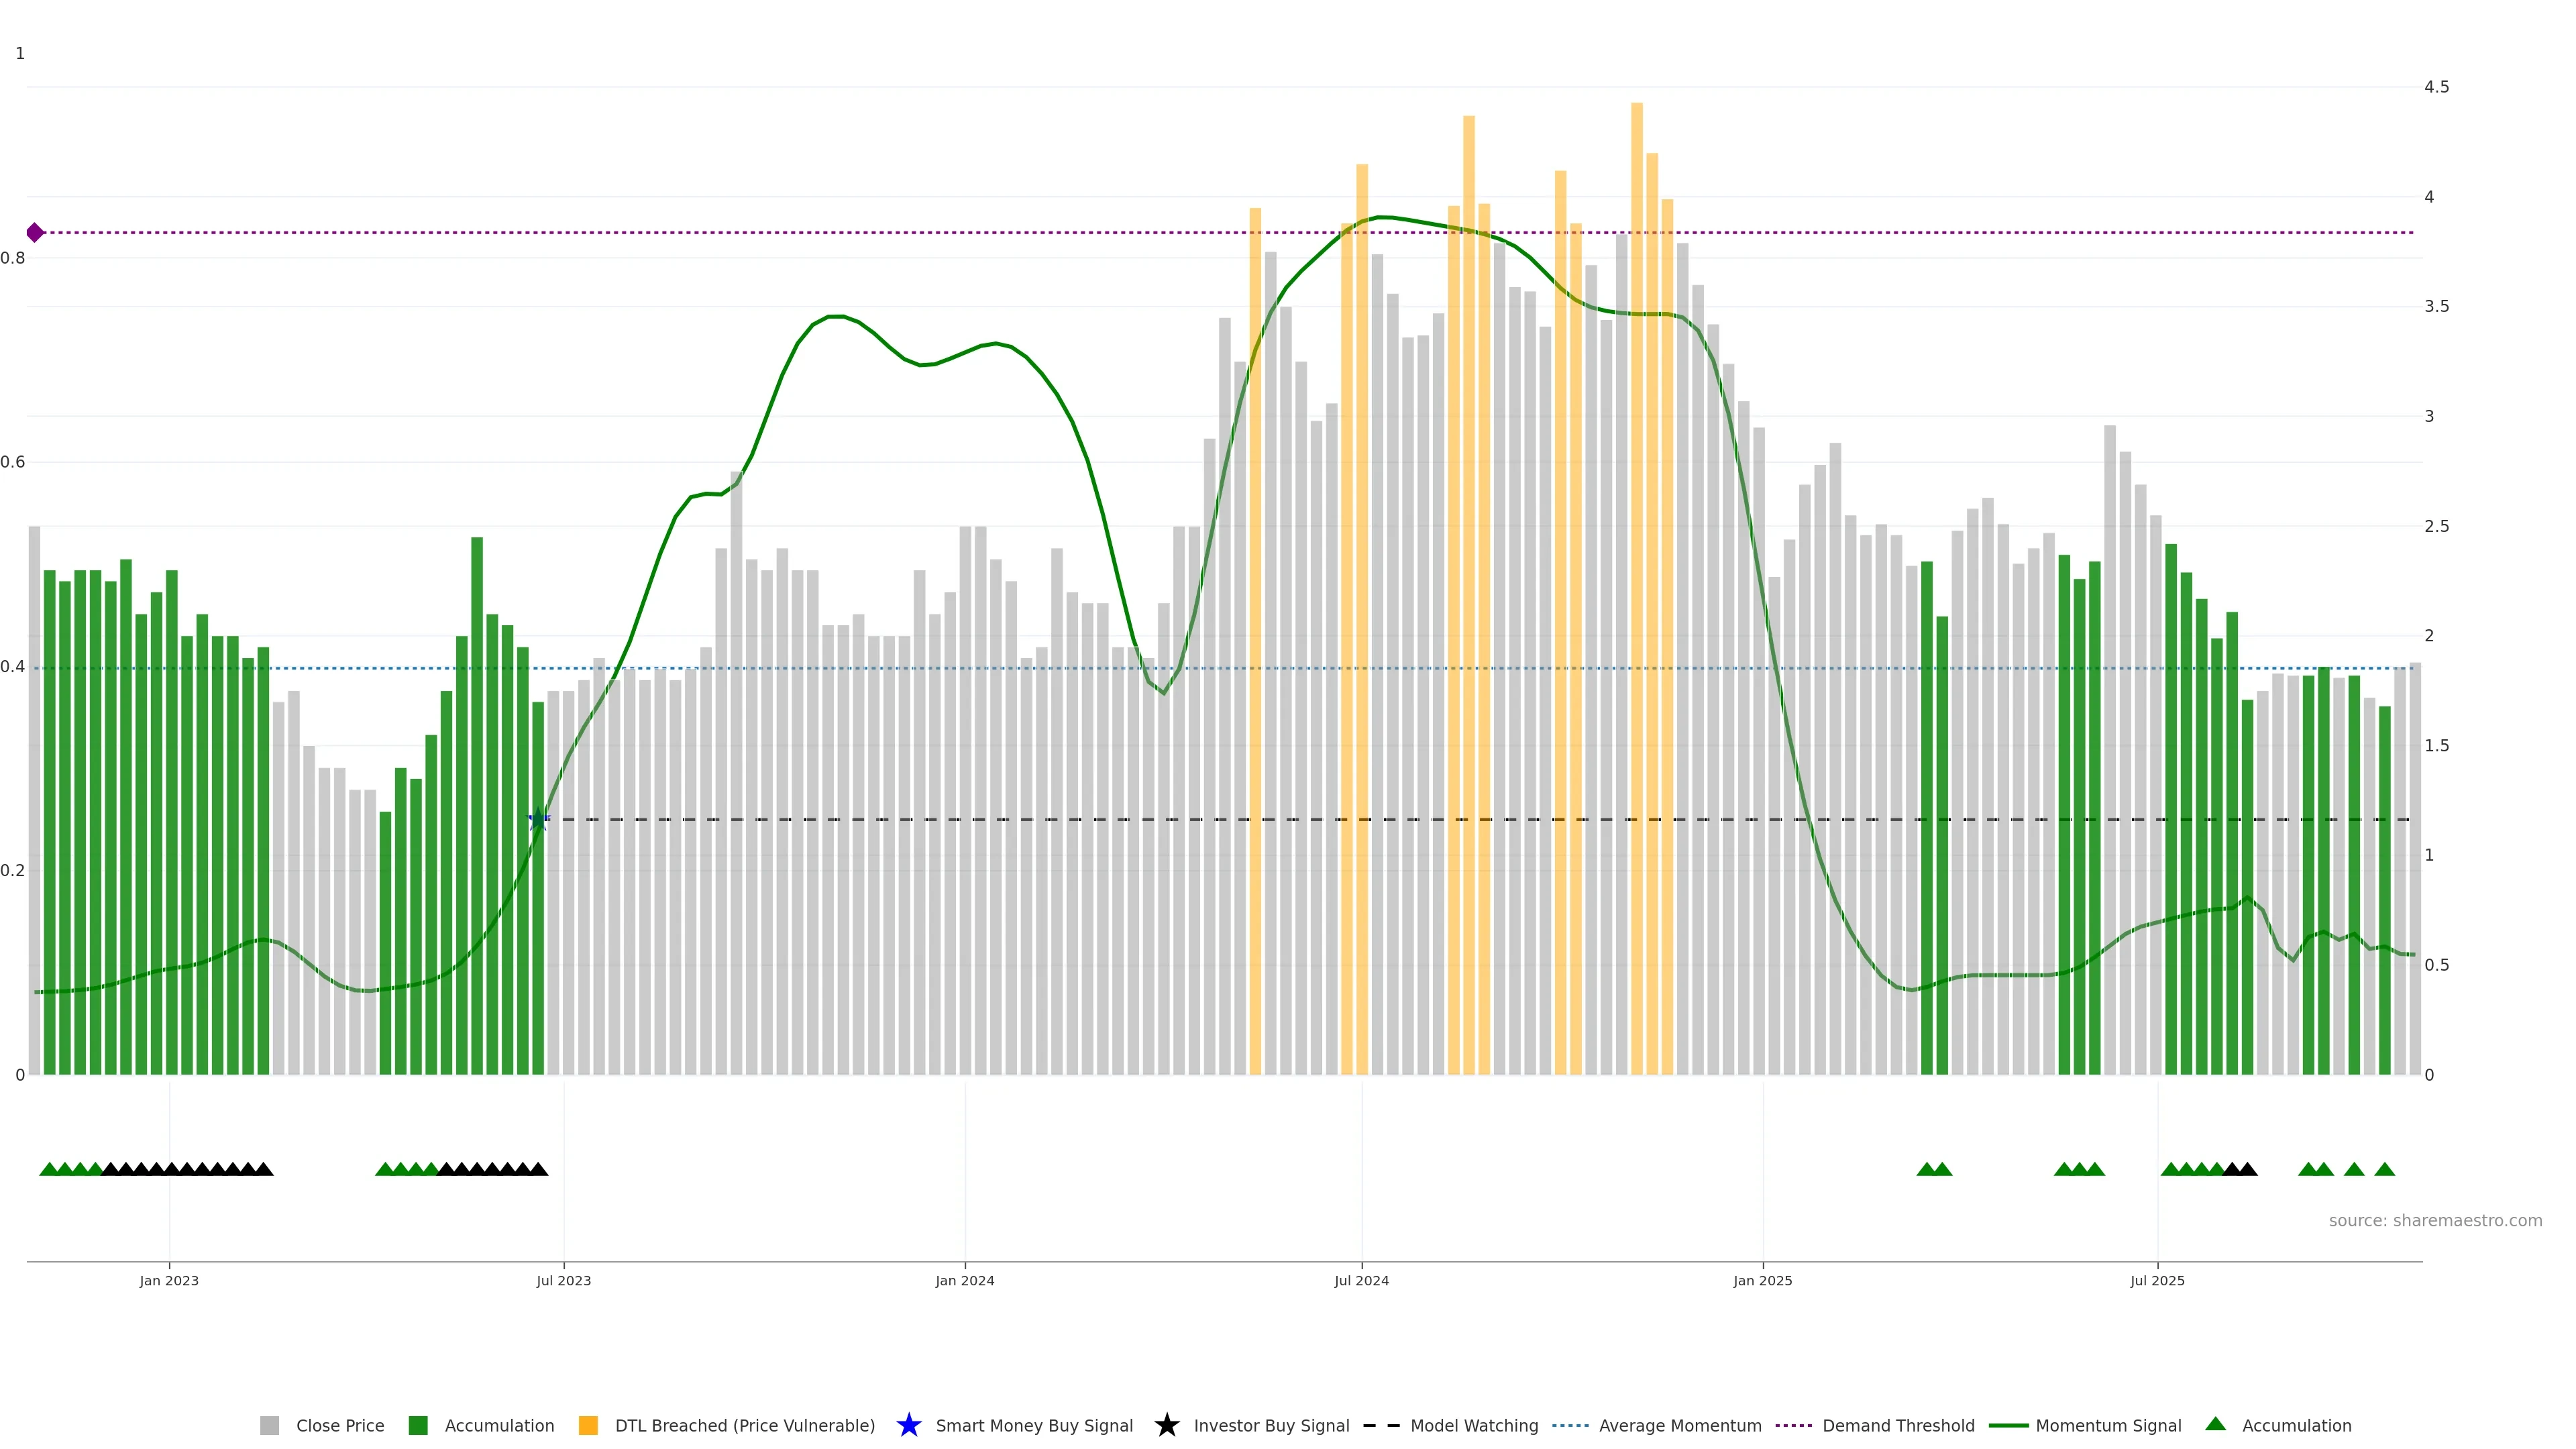
Task: Click the purple diamond marker on threshold line
Action: [x=35, y=233]
